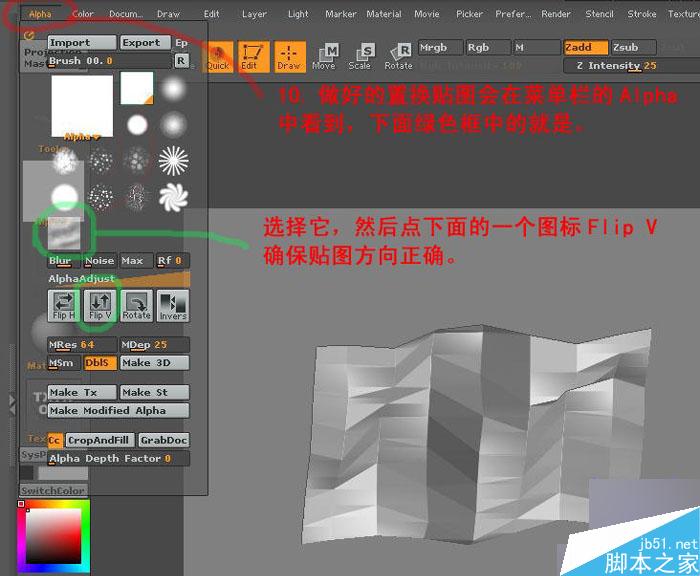Open the Stencil menu
This screenshot has width=700, height=576.
click(x=599, y=14)
